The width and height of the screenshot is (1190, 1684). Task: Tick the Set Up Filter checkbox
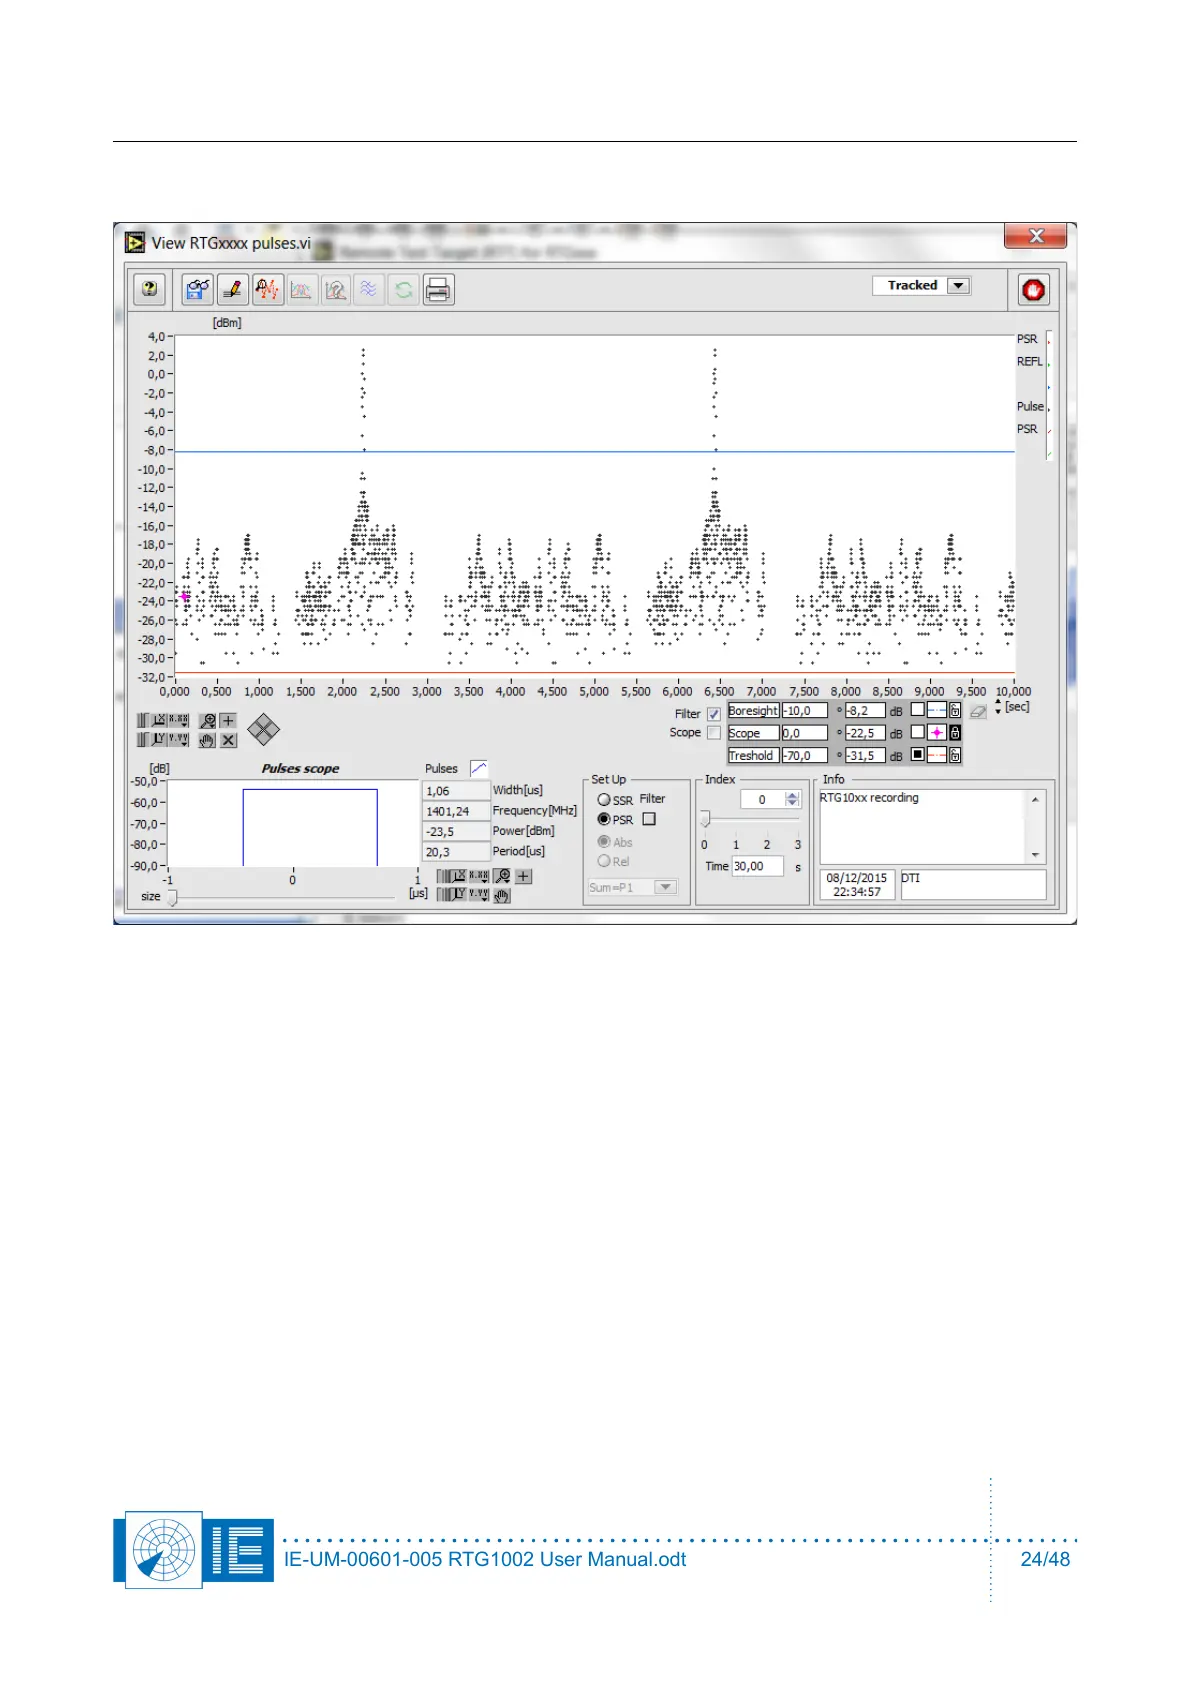coord(649,819)
